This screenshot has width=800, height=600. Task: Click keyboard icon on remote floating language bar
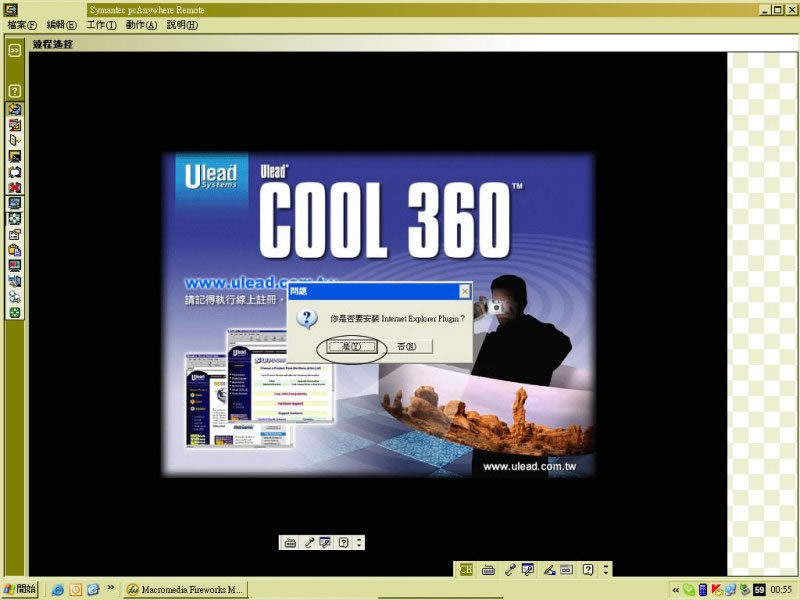[290, 543]
